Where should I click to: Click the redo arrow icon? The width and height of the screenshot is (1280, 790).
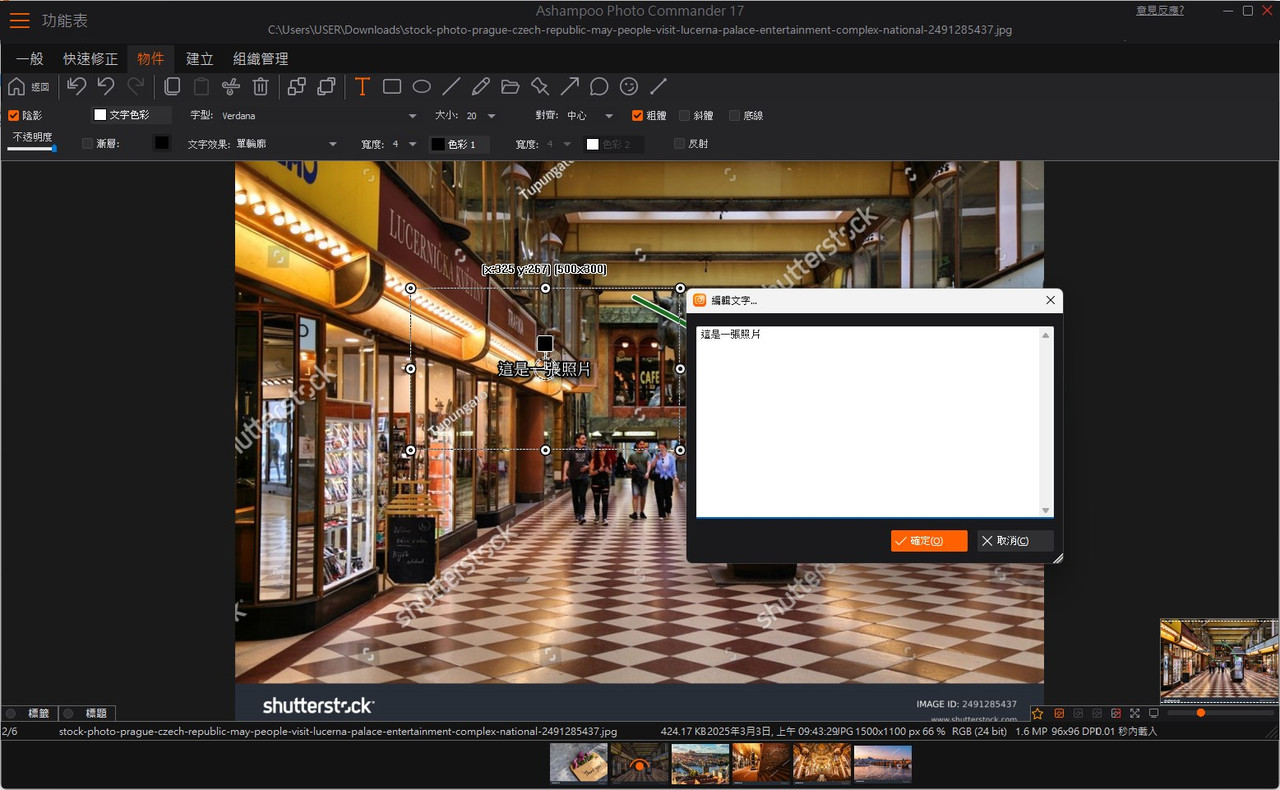(136, 87)
